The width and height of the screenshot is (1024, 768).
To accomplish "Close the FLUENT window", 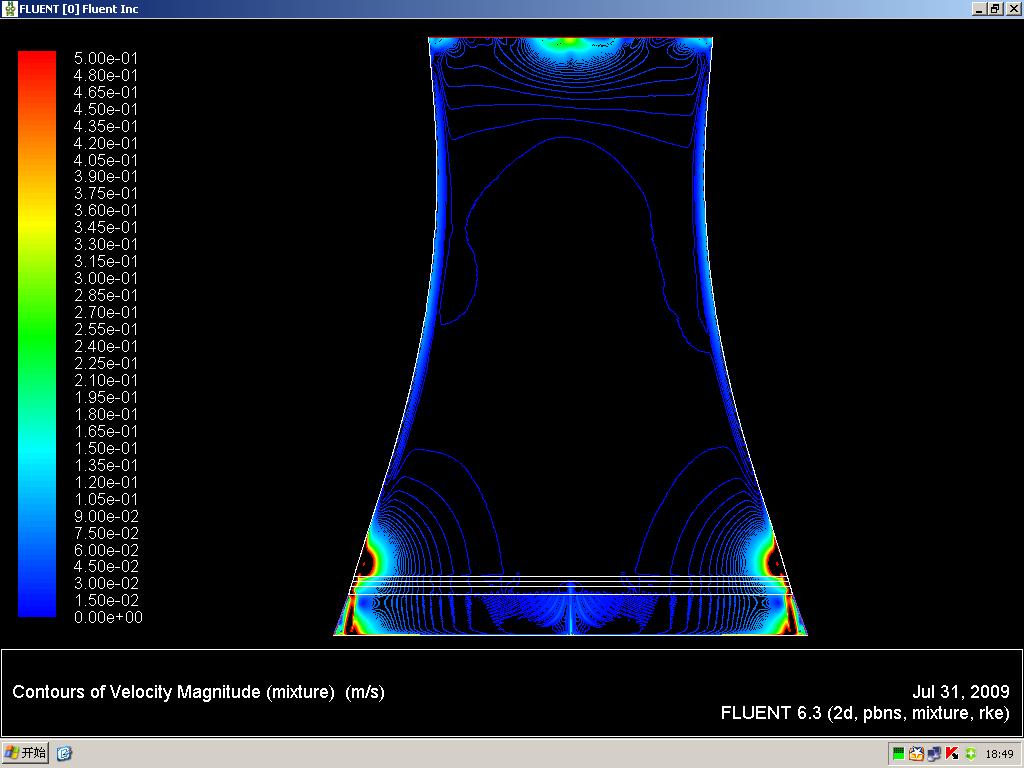I will click(x=1012, y=9).
